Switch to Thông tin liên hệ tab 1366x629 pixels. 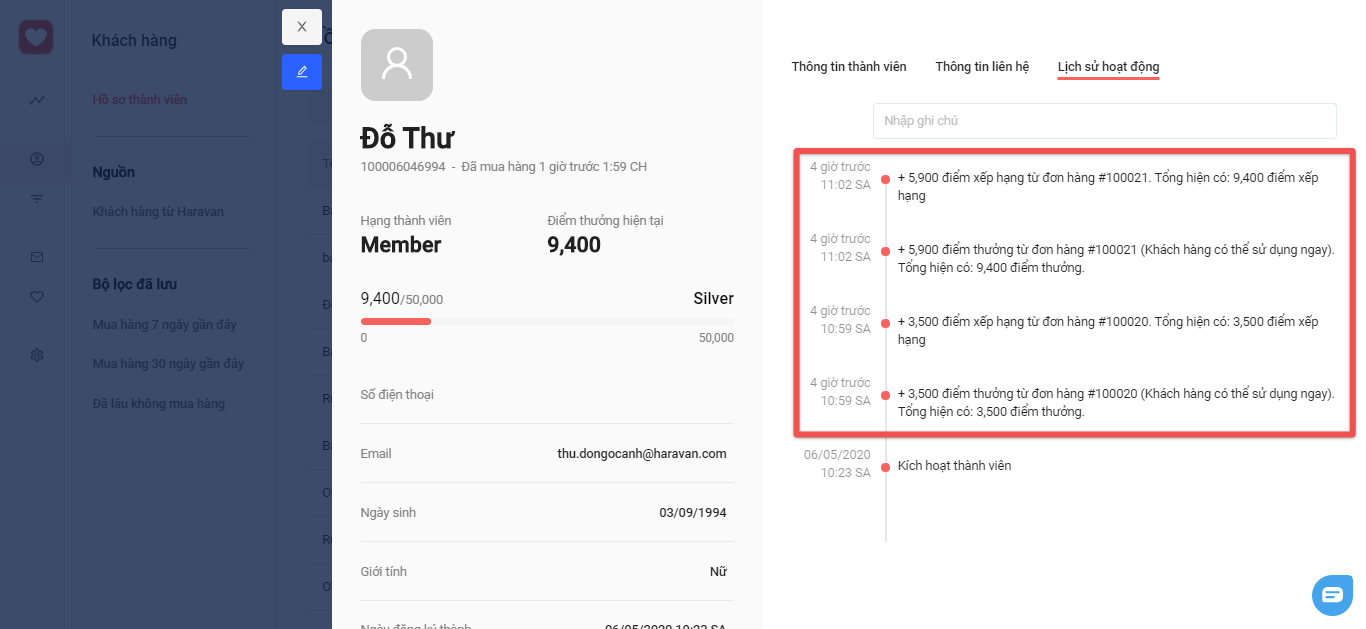click(x=982, y=67)
